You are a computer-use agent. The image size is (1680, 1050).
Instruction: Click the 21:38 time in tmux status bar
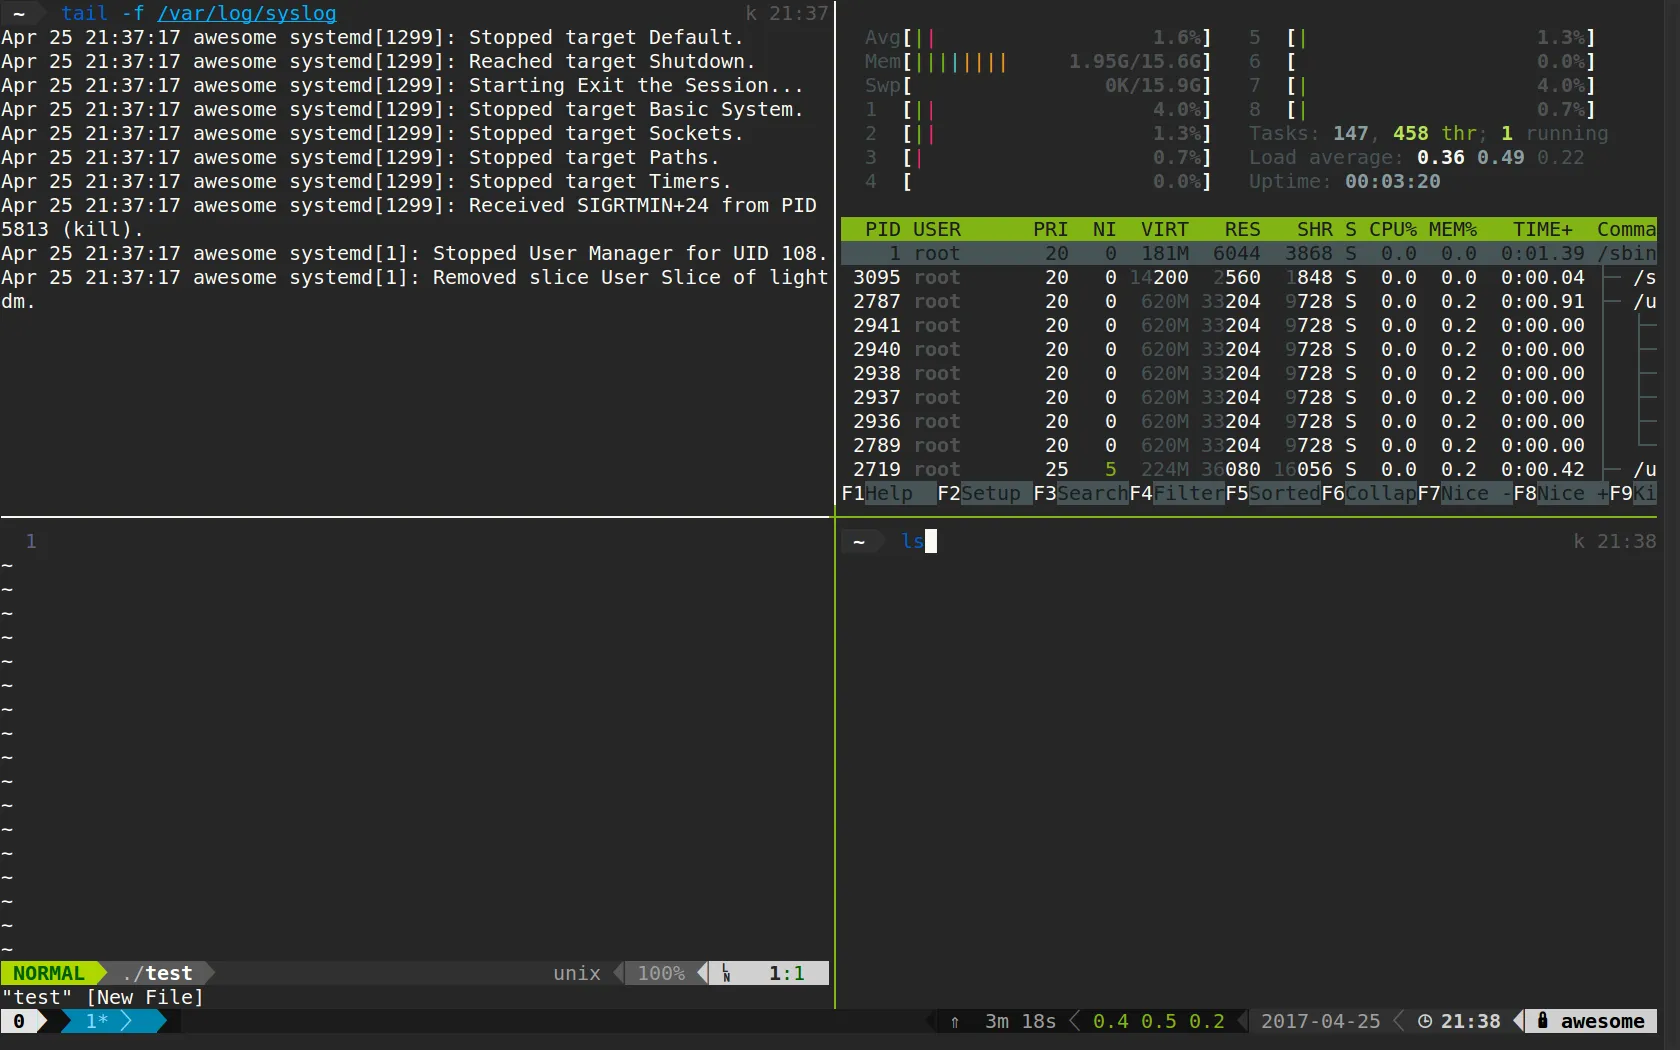point(1471,1021)
